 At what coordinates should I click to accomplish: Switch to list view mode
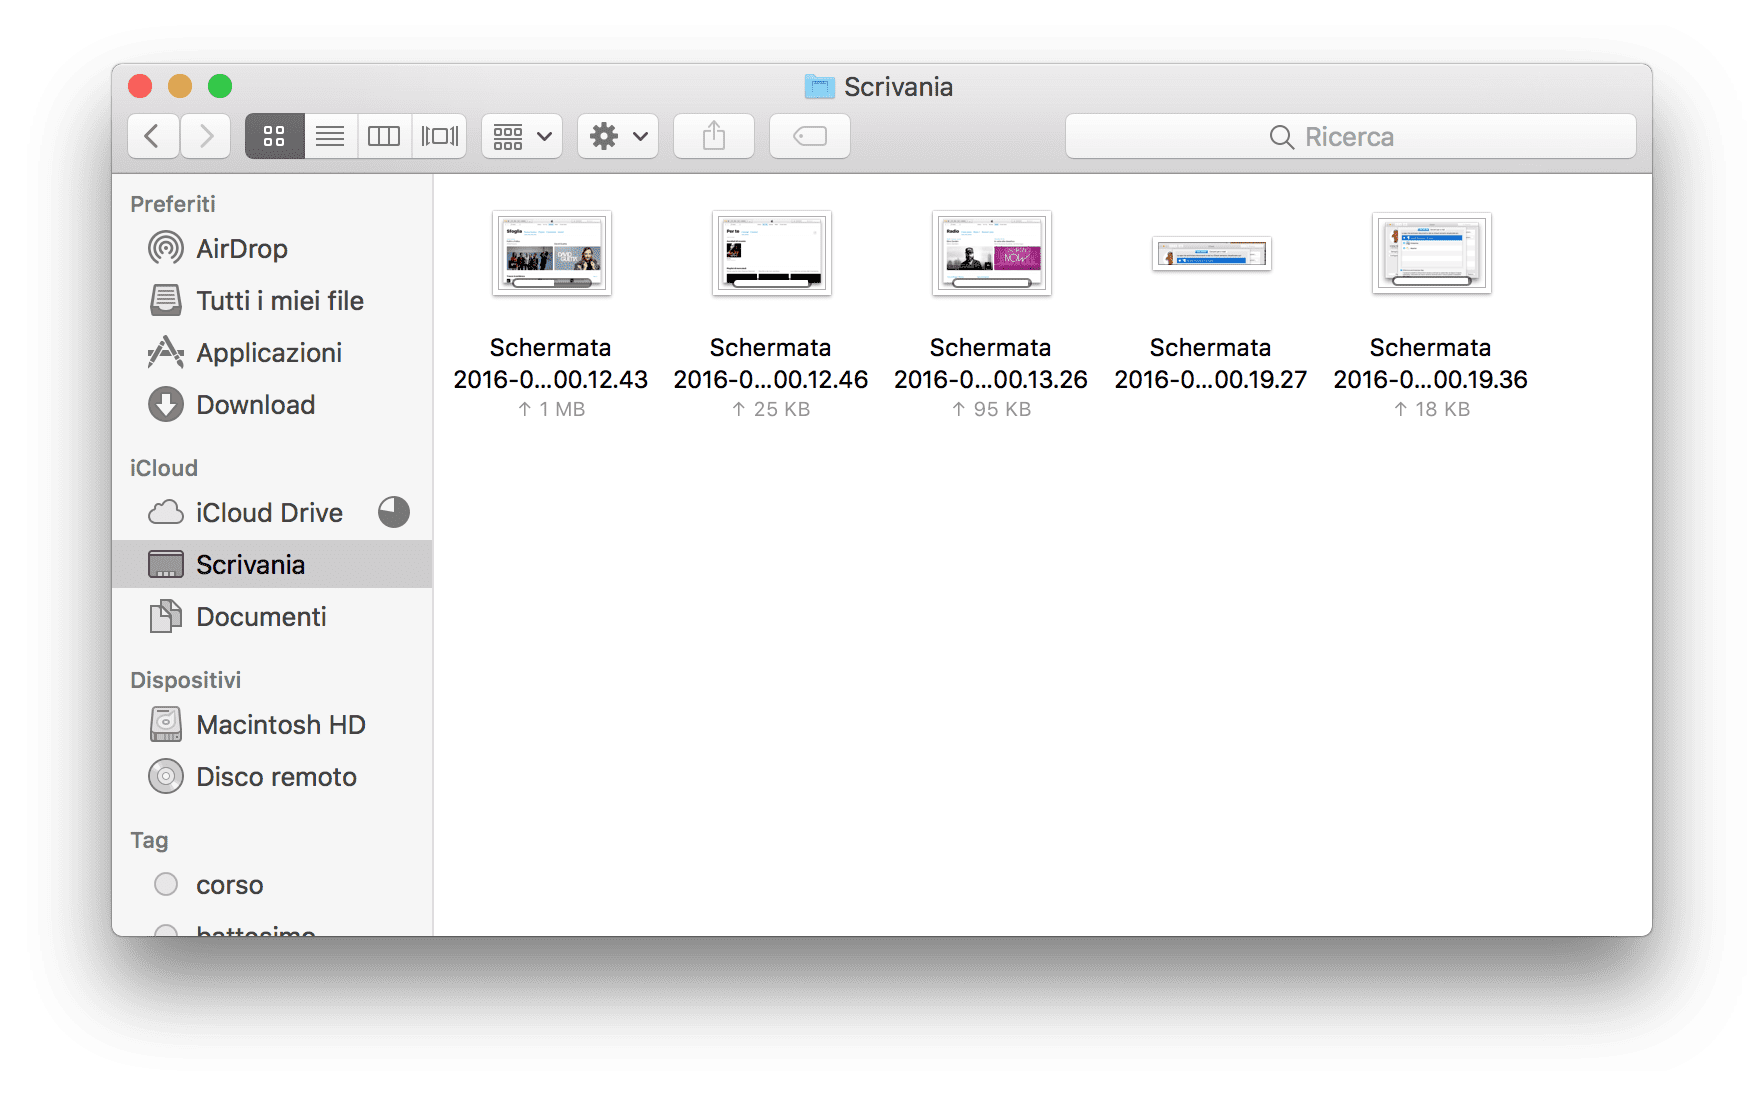point(330,136)
